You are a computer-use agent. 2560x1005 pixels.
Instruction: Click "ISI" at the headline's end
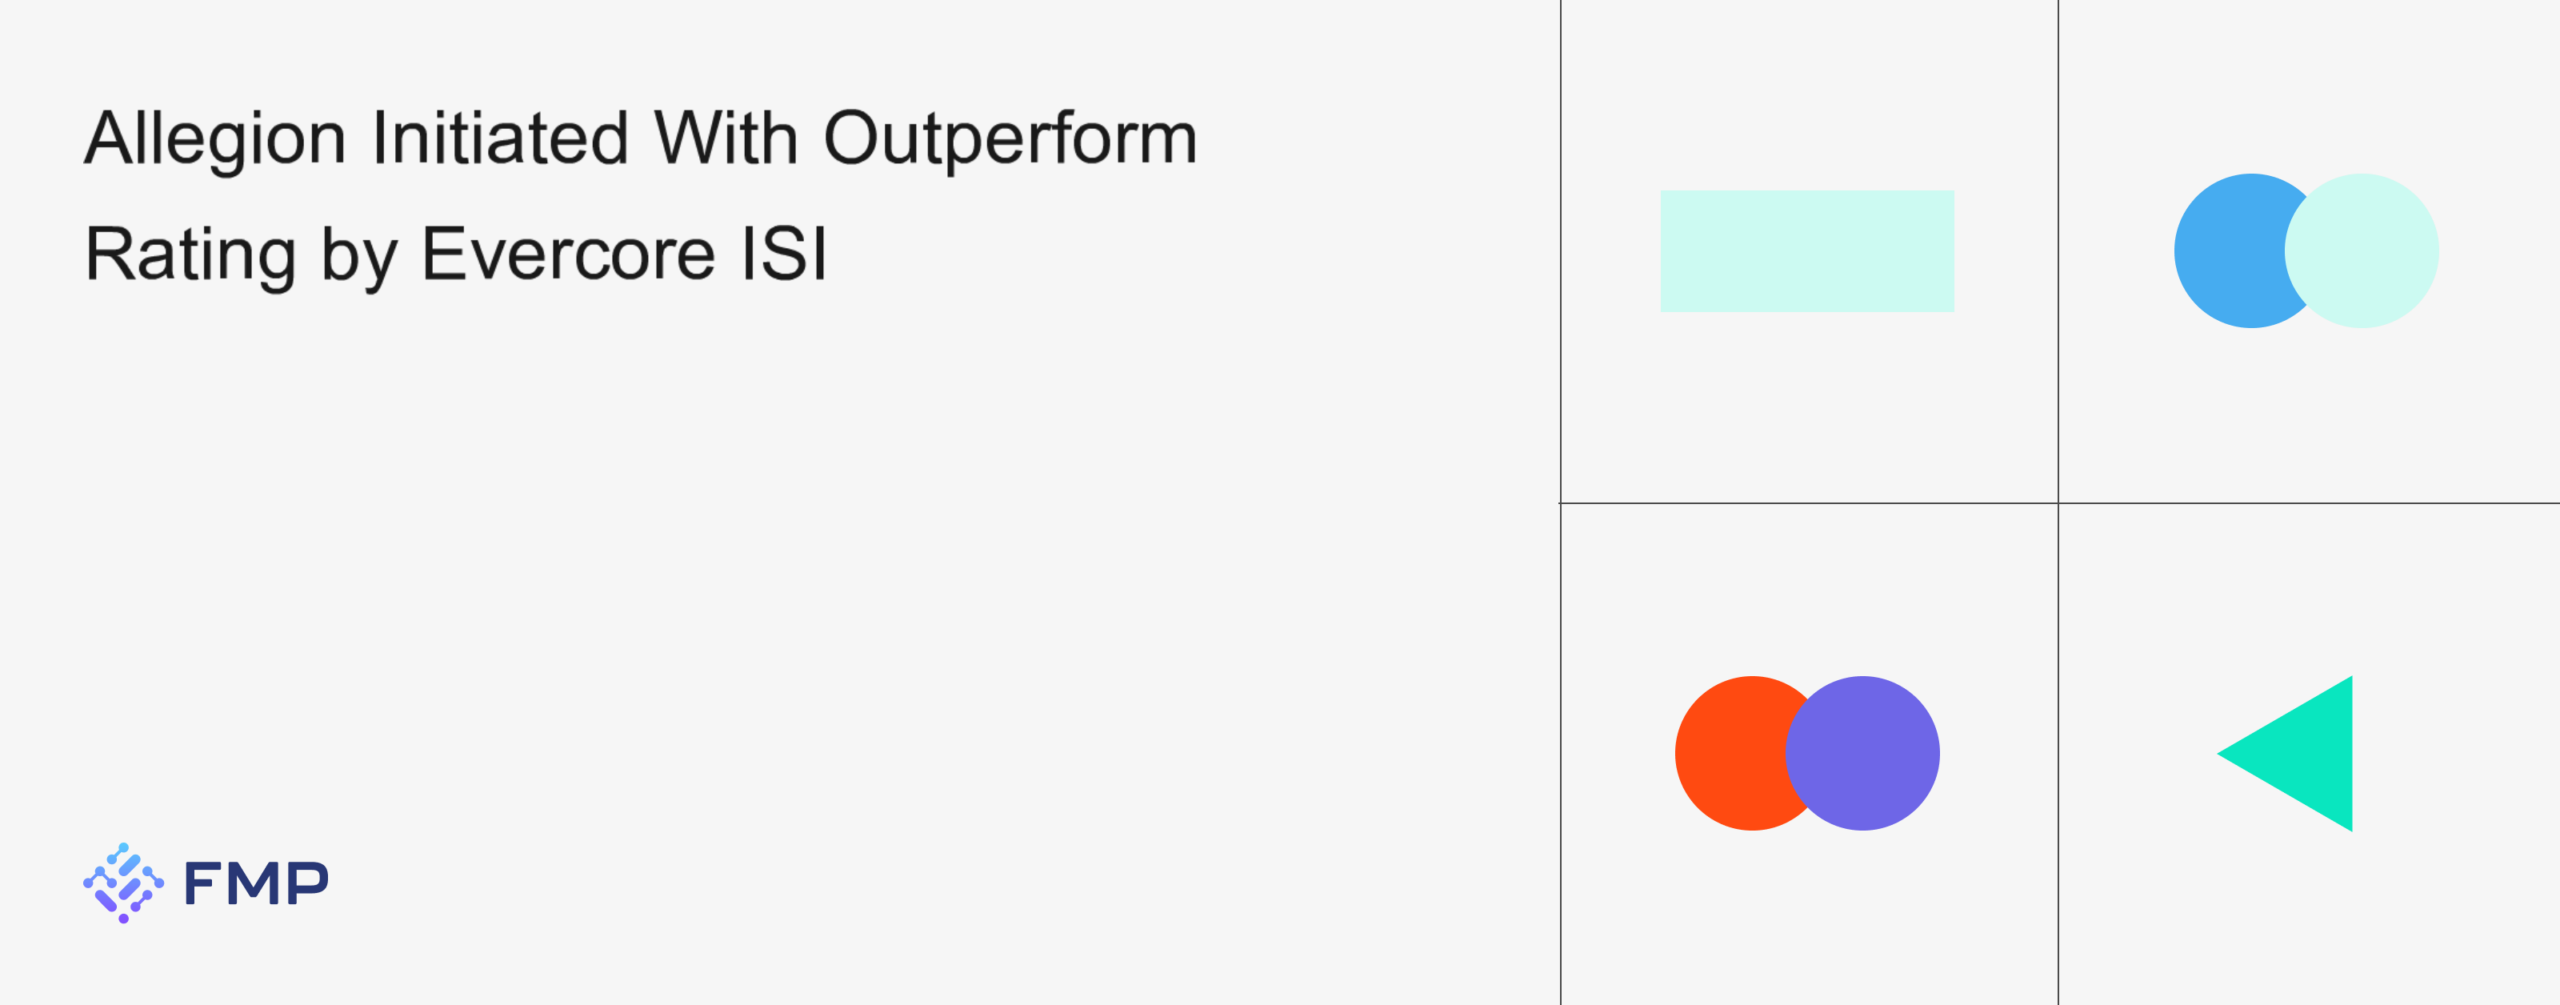point(784,254)
